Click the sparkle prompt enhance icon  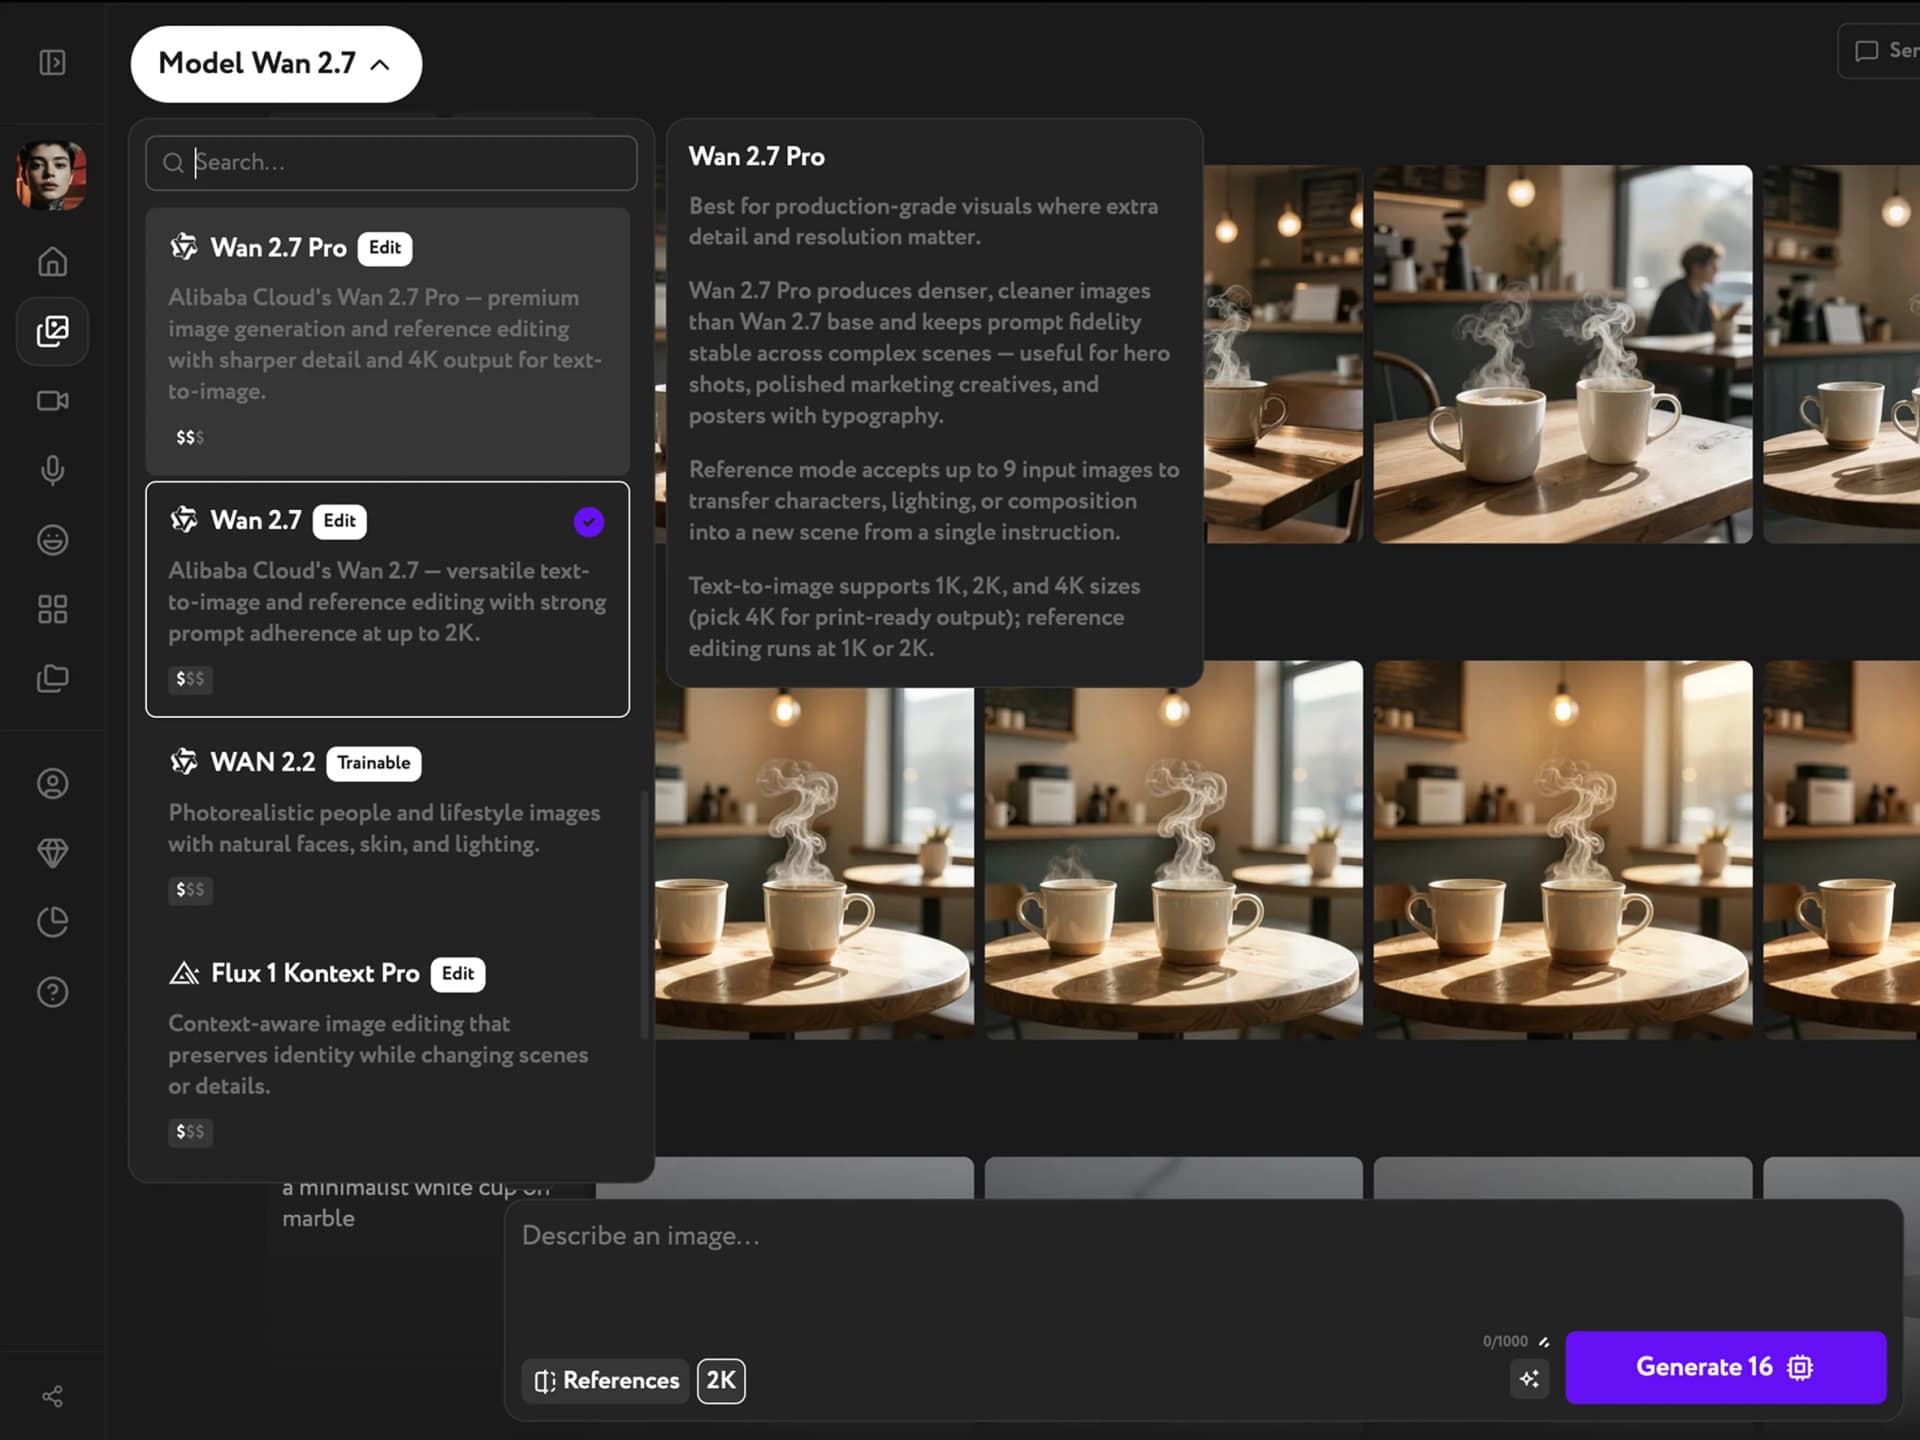[x=1529, y=1379]
